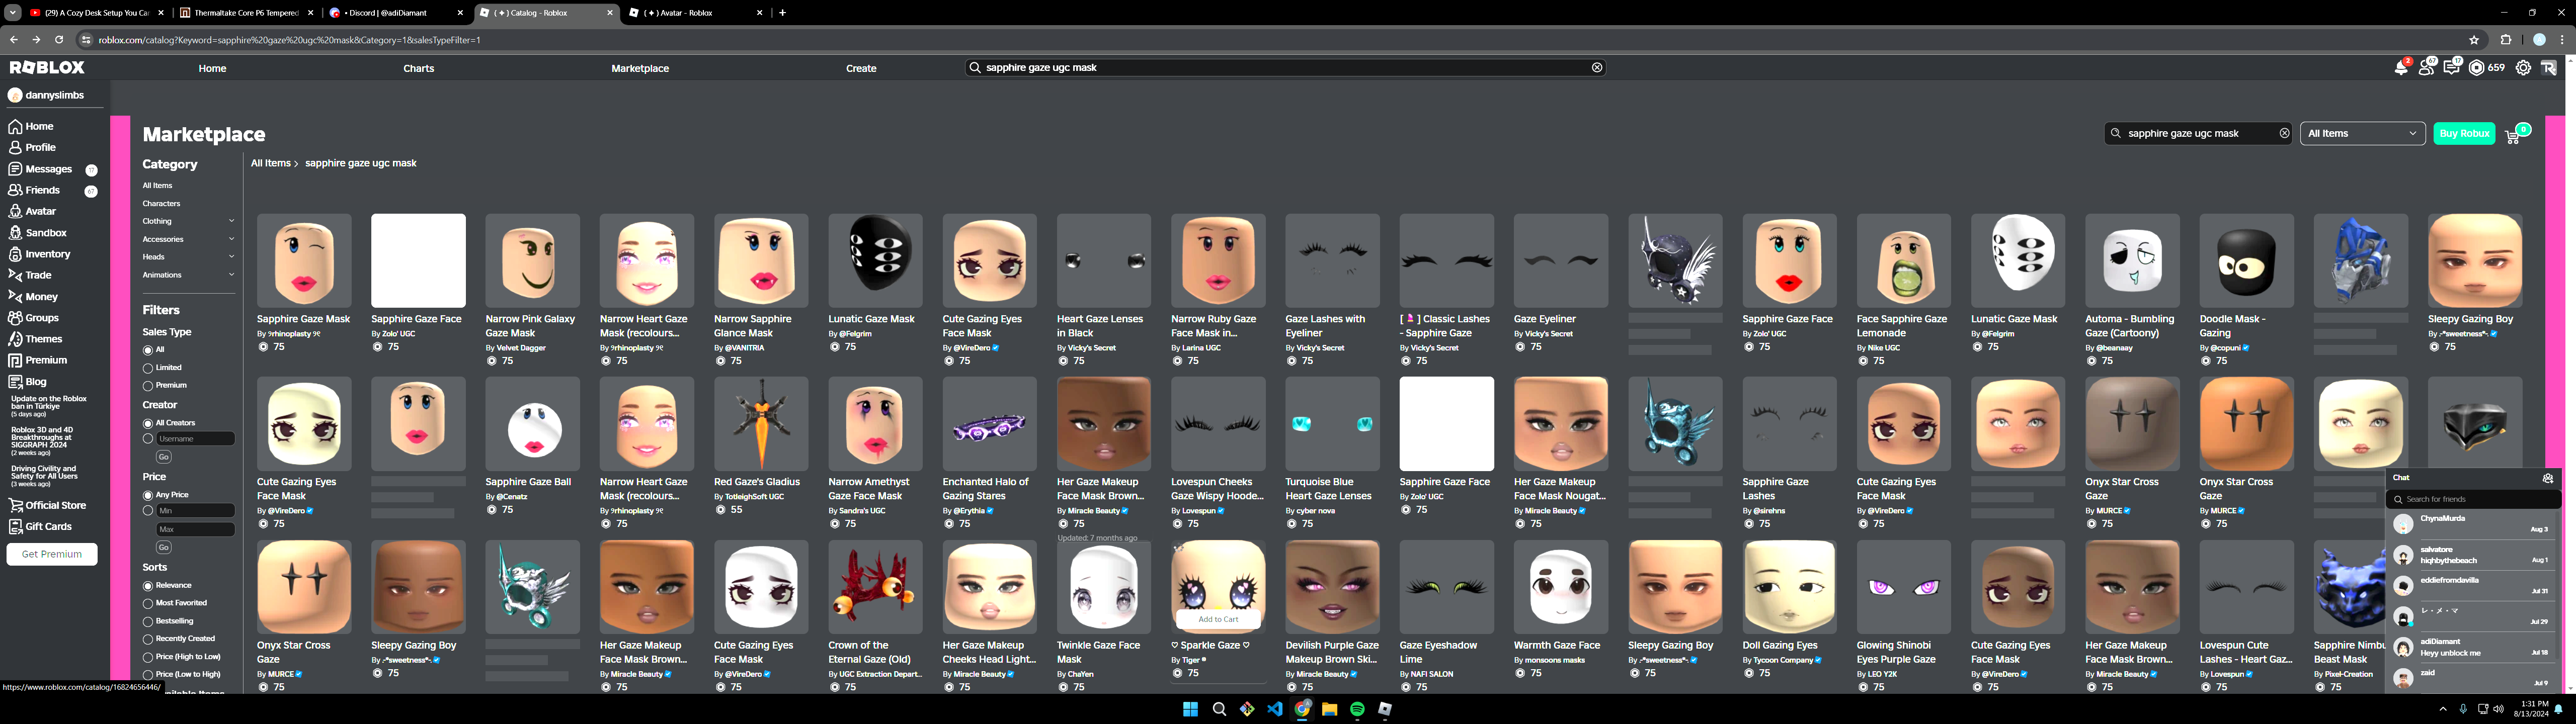Click the Robux balance icon
2576x724 pixels.
pyautogui.click(x=2476, y=68)
